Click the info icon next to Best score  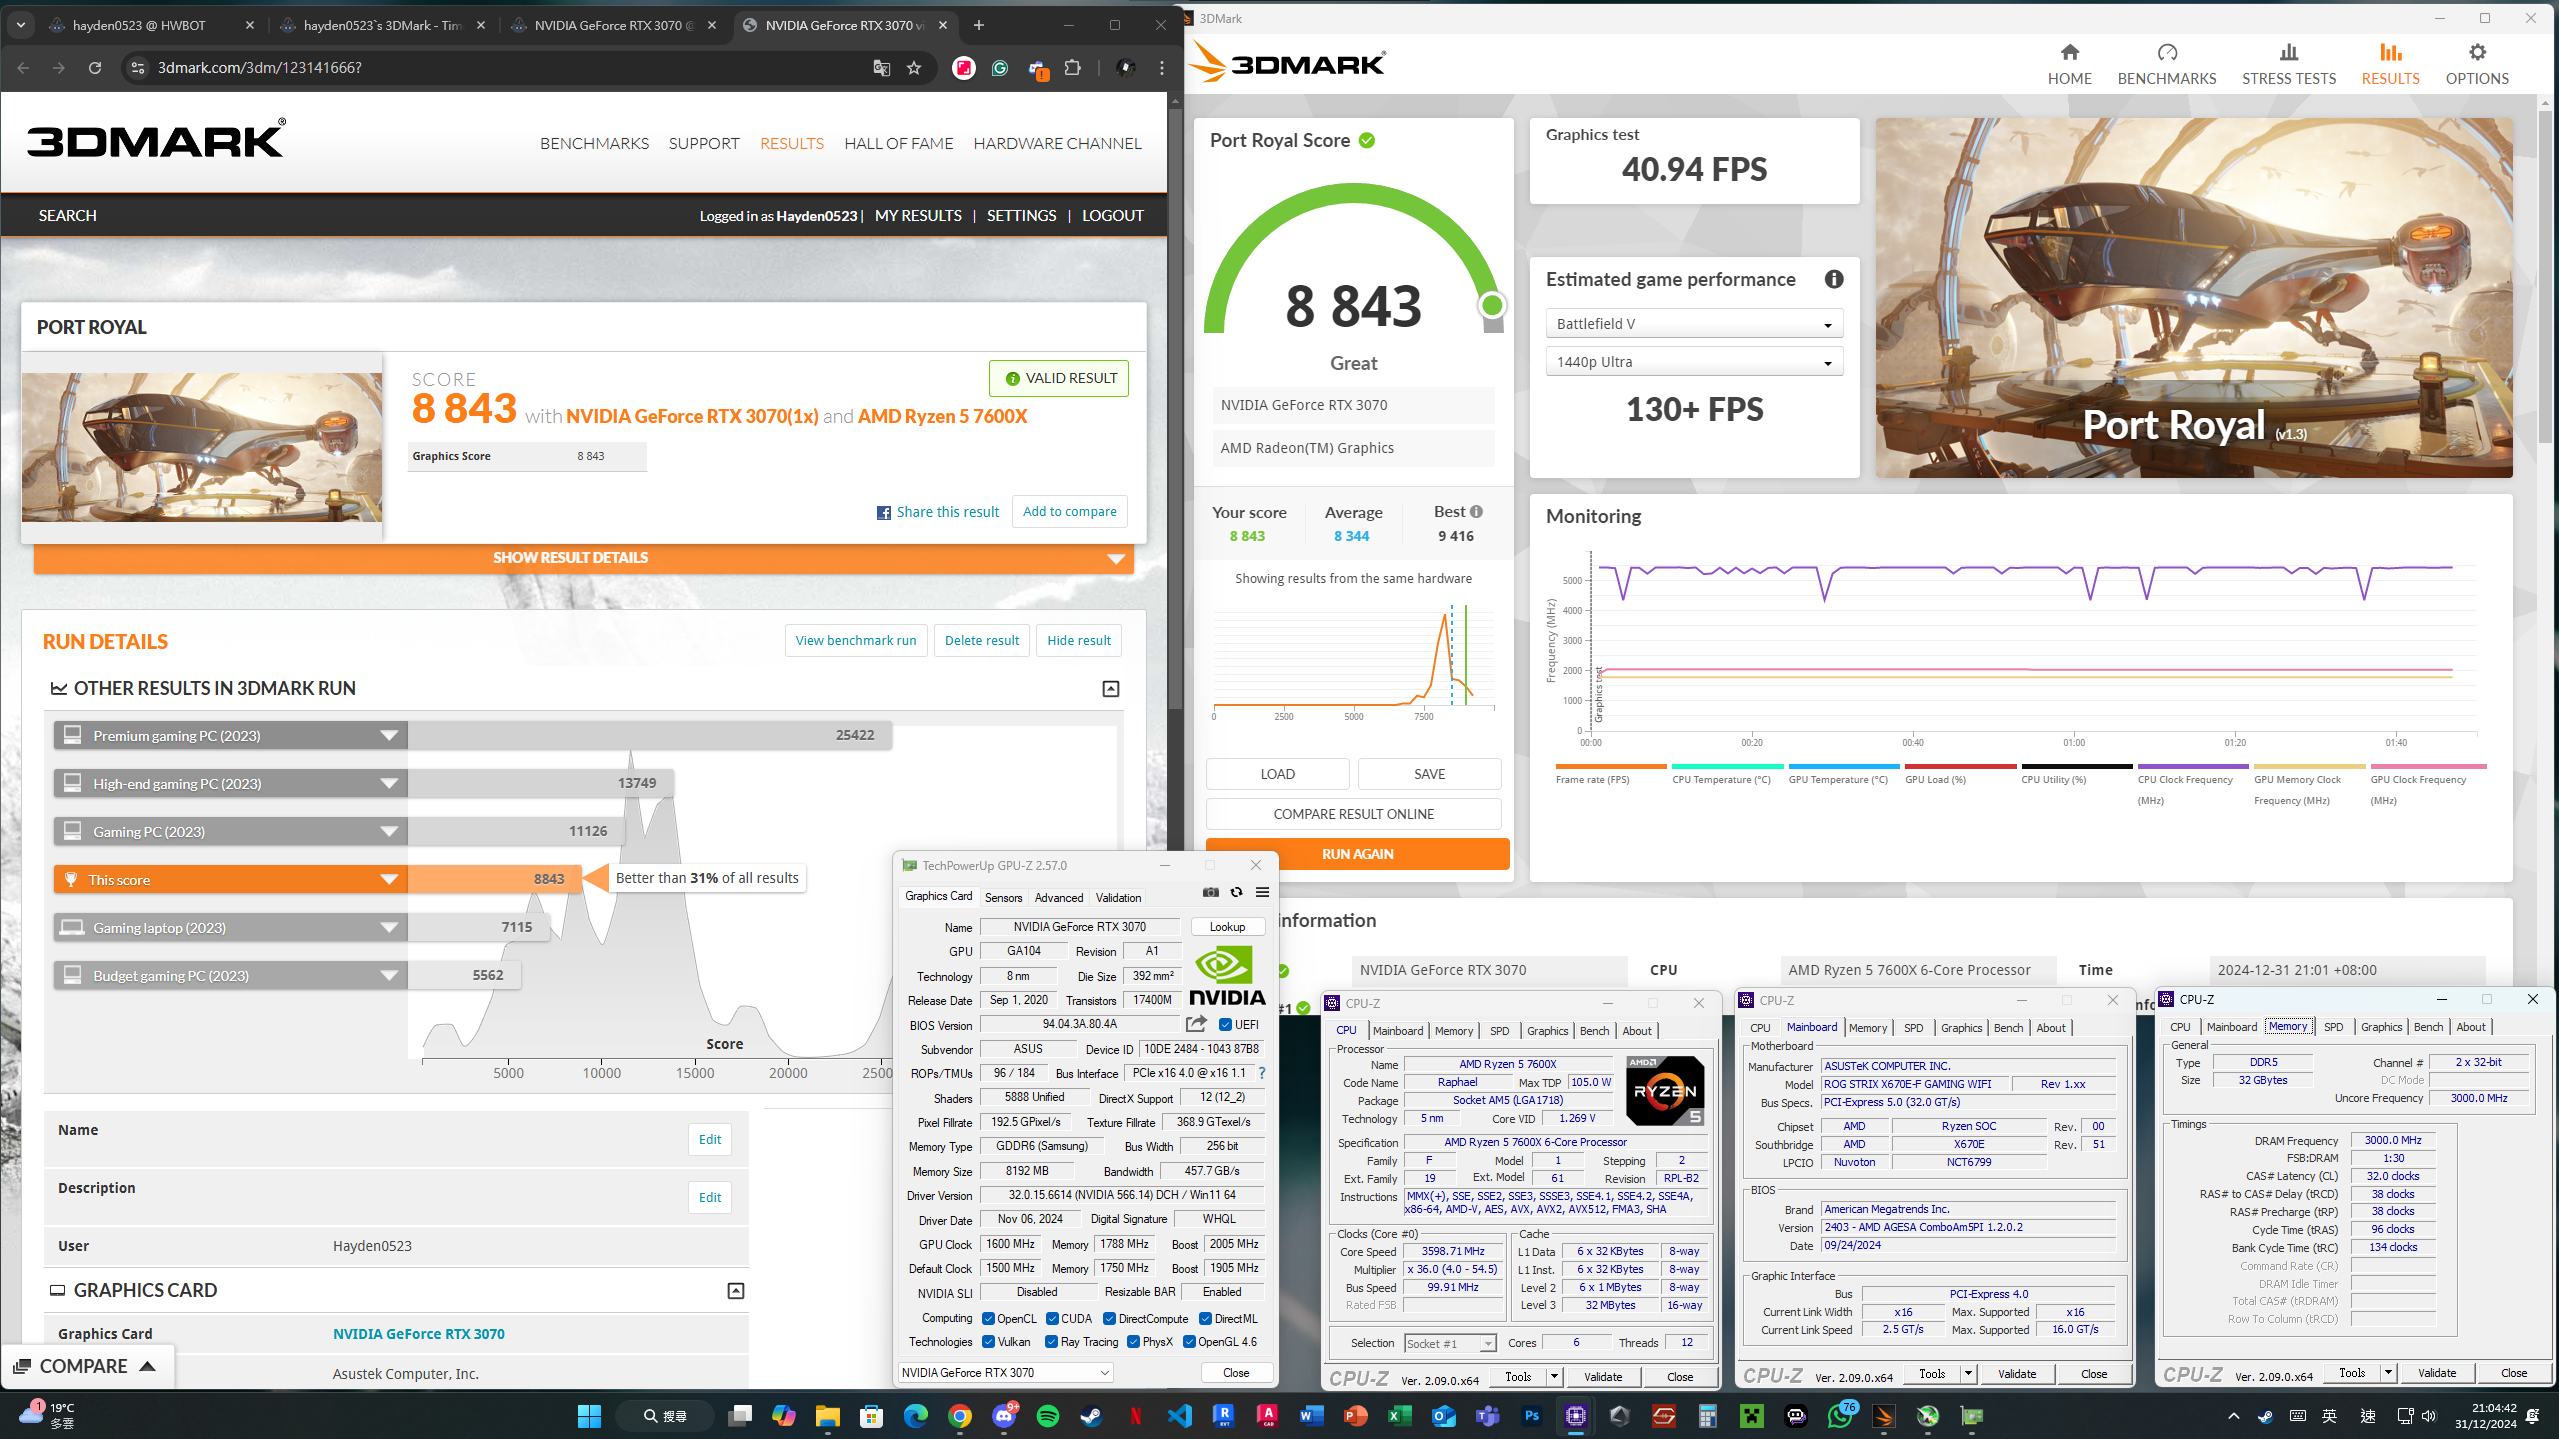[1476, 511]
